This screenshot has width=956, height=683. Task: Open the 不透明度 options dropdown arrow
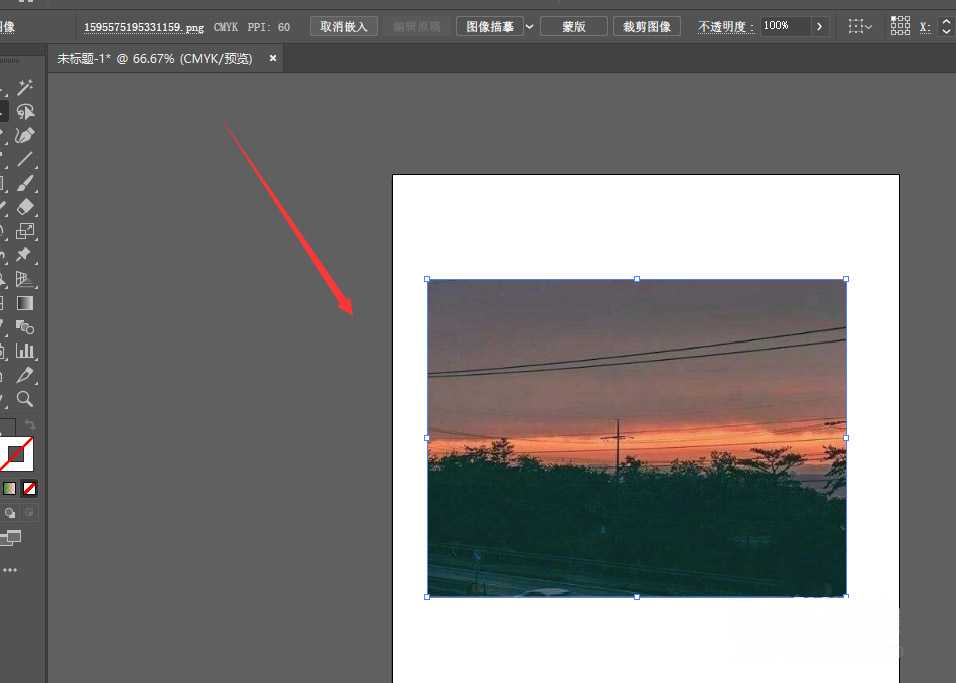point(819,26)
